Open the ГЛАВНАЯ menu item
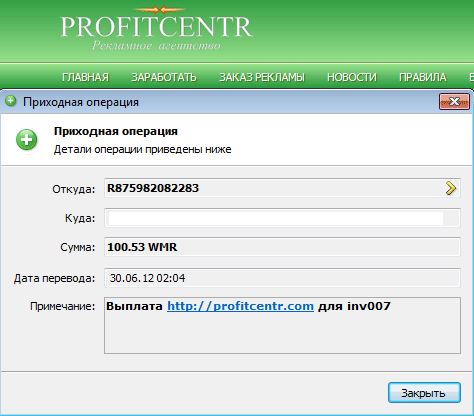Screen dimensions: 474x416 click(86, 77)
